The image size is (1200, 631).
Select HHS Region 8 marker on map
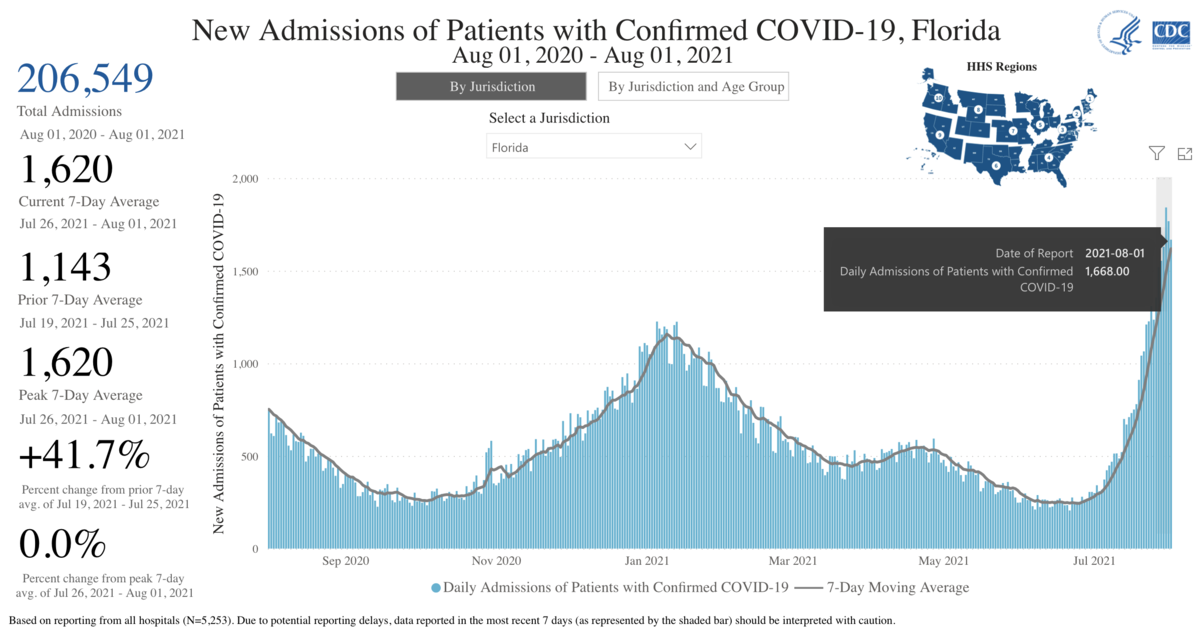pos(978,109)
